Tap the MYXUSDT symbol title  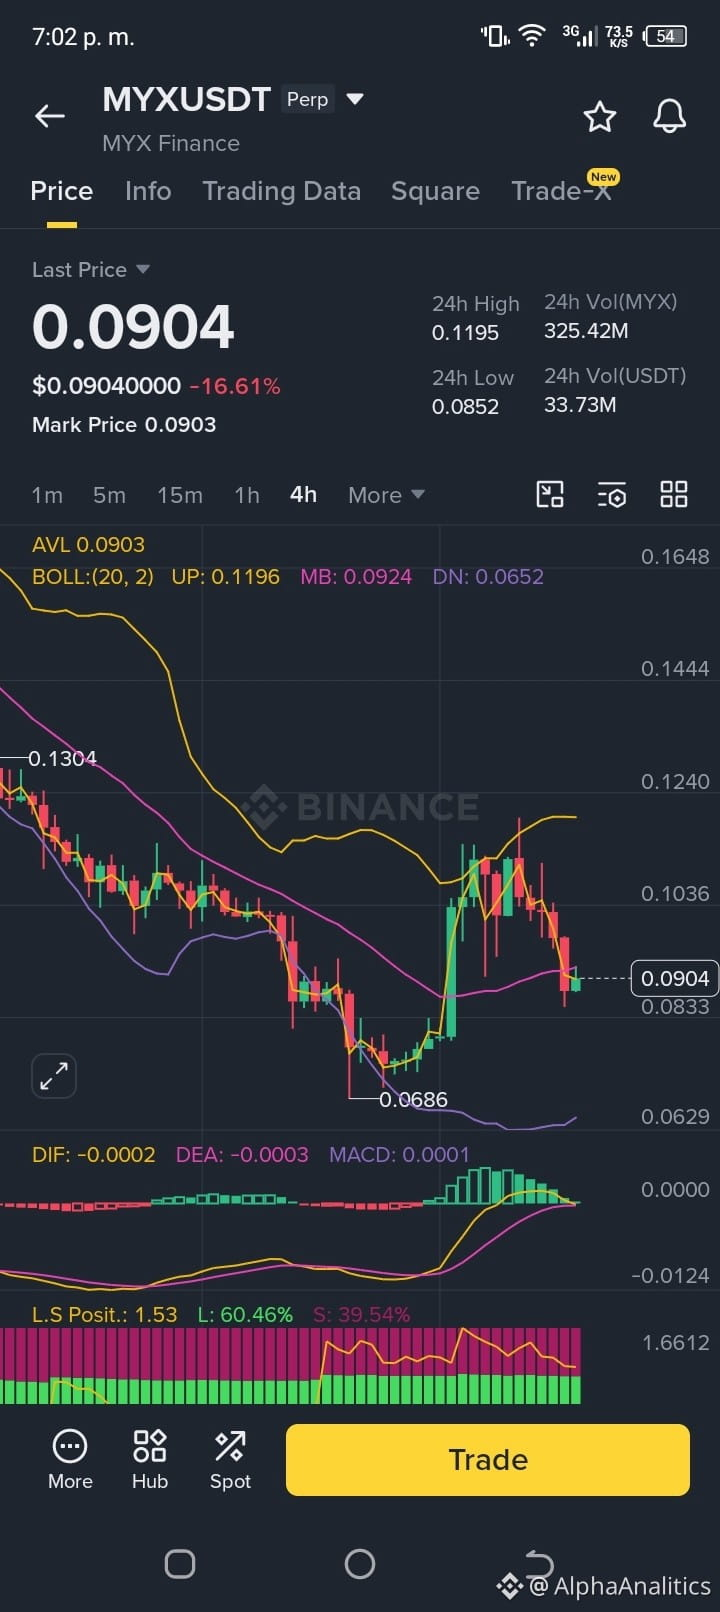(x=187, y=99)
